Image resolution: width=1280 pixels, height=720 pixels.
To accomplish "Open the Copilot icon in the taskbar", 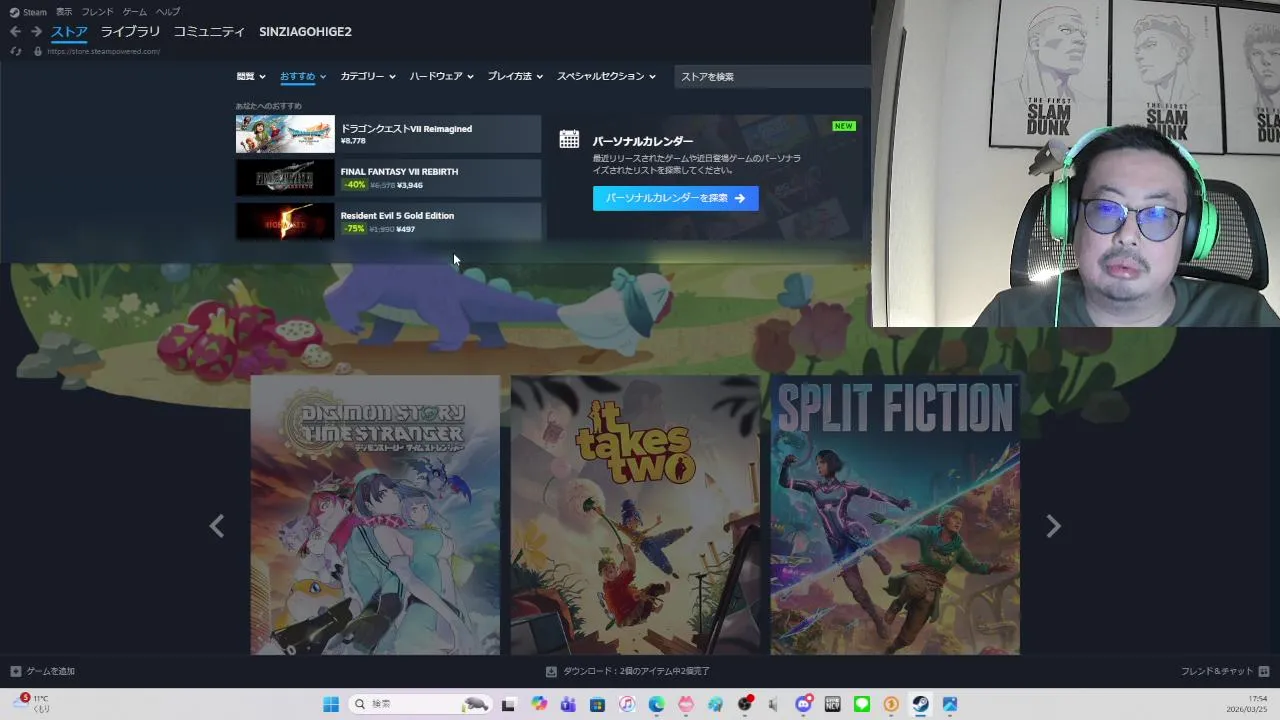I will (539, 704).
